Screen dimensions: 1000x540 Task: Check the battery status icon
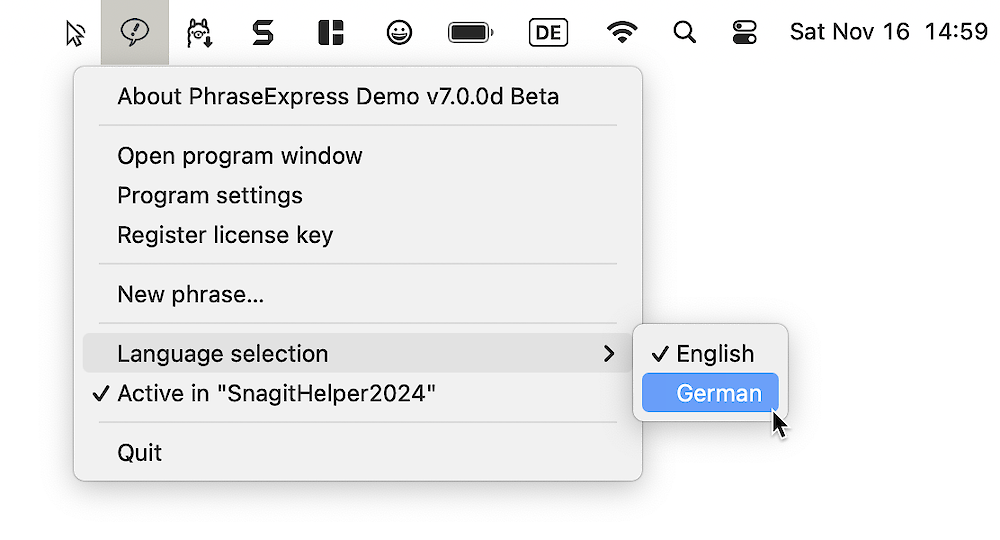coord(470,33)
